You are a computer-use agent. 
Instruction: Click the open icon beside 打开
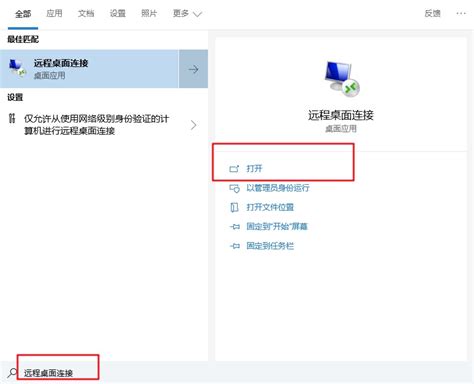[x=234, y=169]
